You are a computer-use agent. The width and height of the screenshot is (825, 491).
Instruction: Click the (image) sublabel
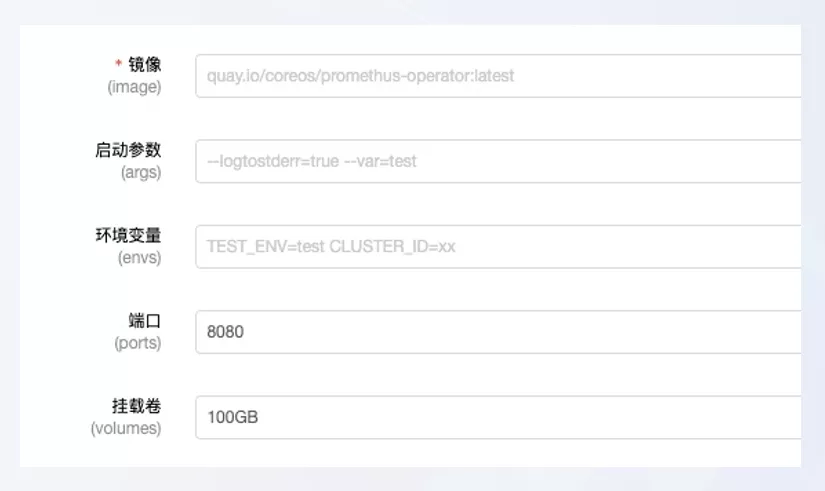click(134, 87)
